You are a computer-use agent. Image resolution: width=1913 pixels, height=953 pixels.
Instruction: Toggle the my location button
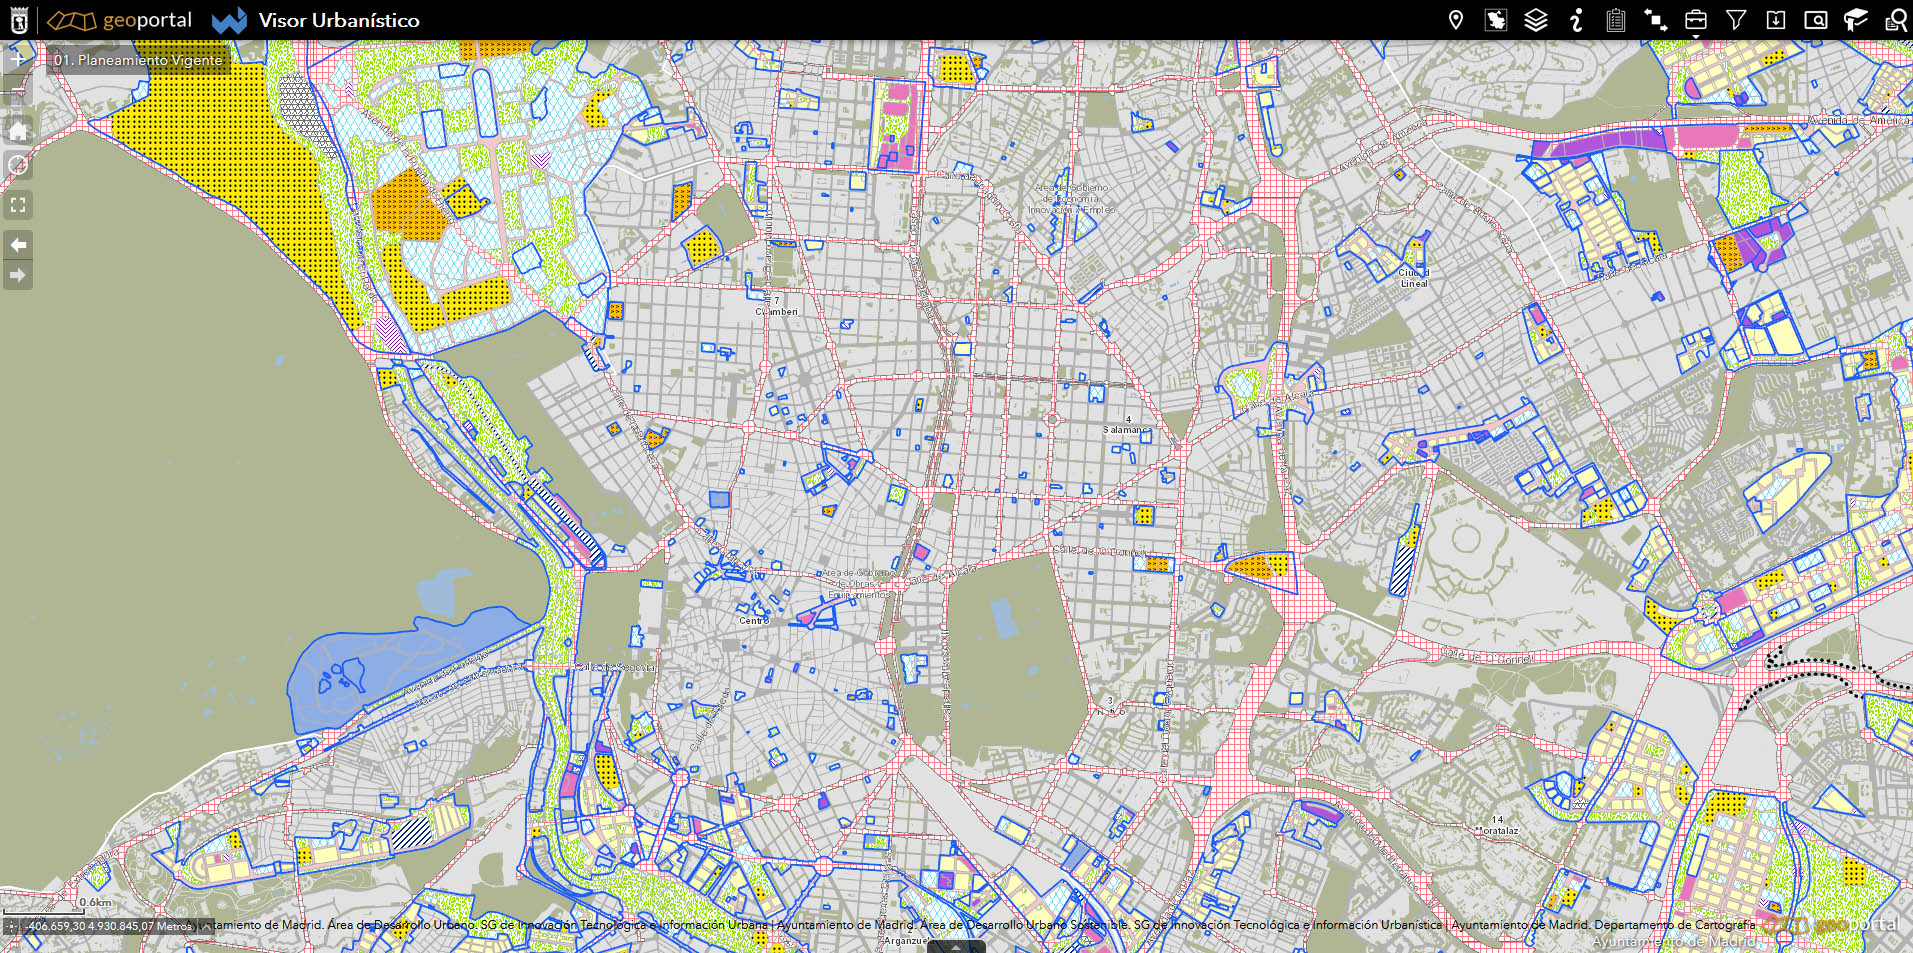pos(18,165)
